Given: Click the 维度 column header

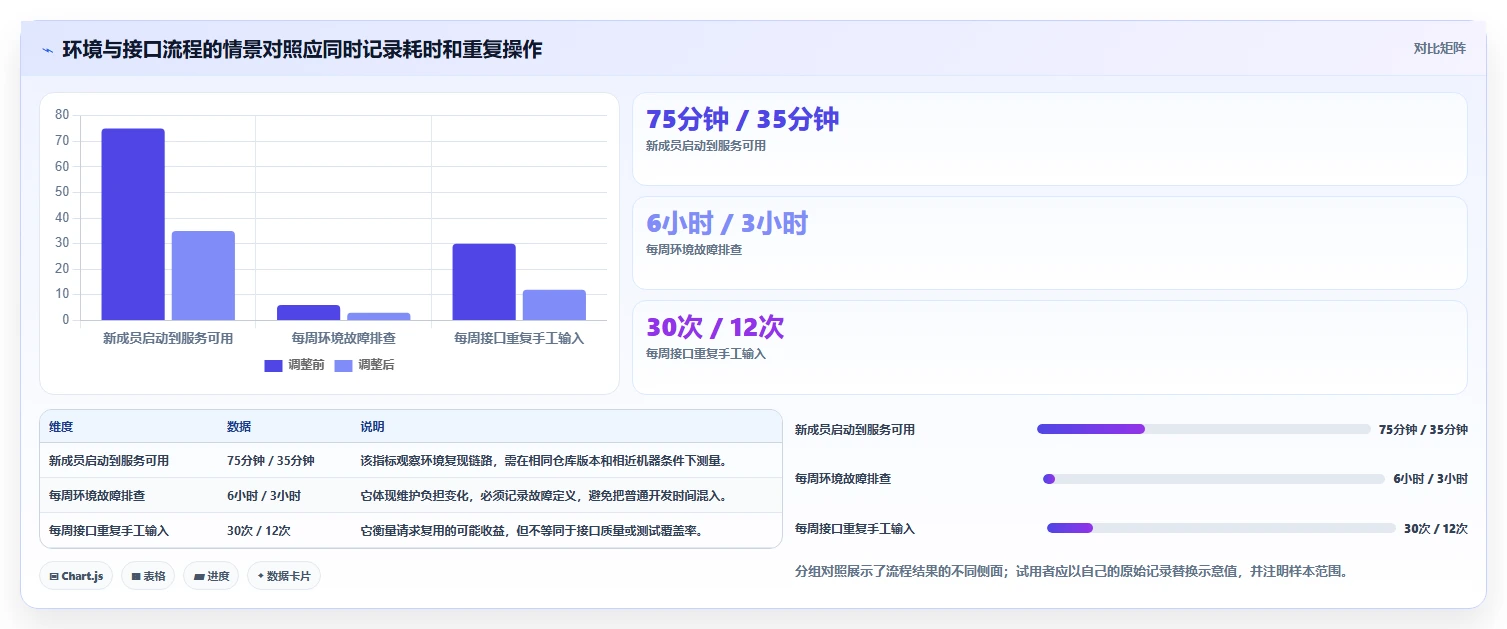Looking at the screenshot, I should [x=61, y=427].
